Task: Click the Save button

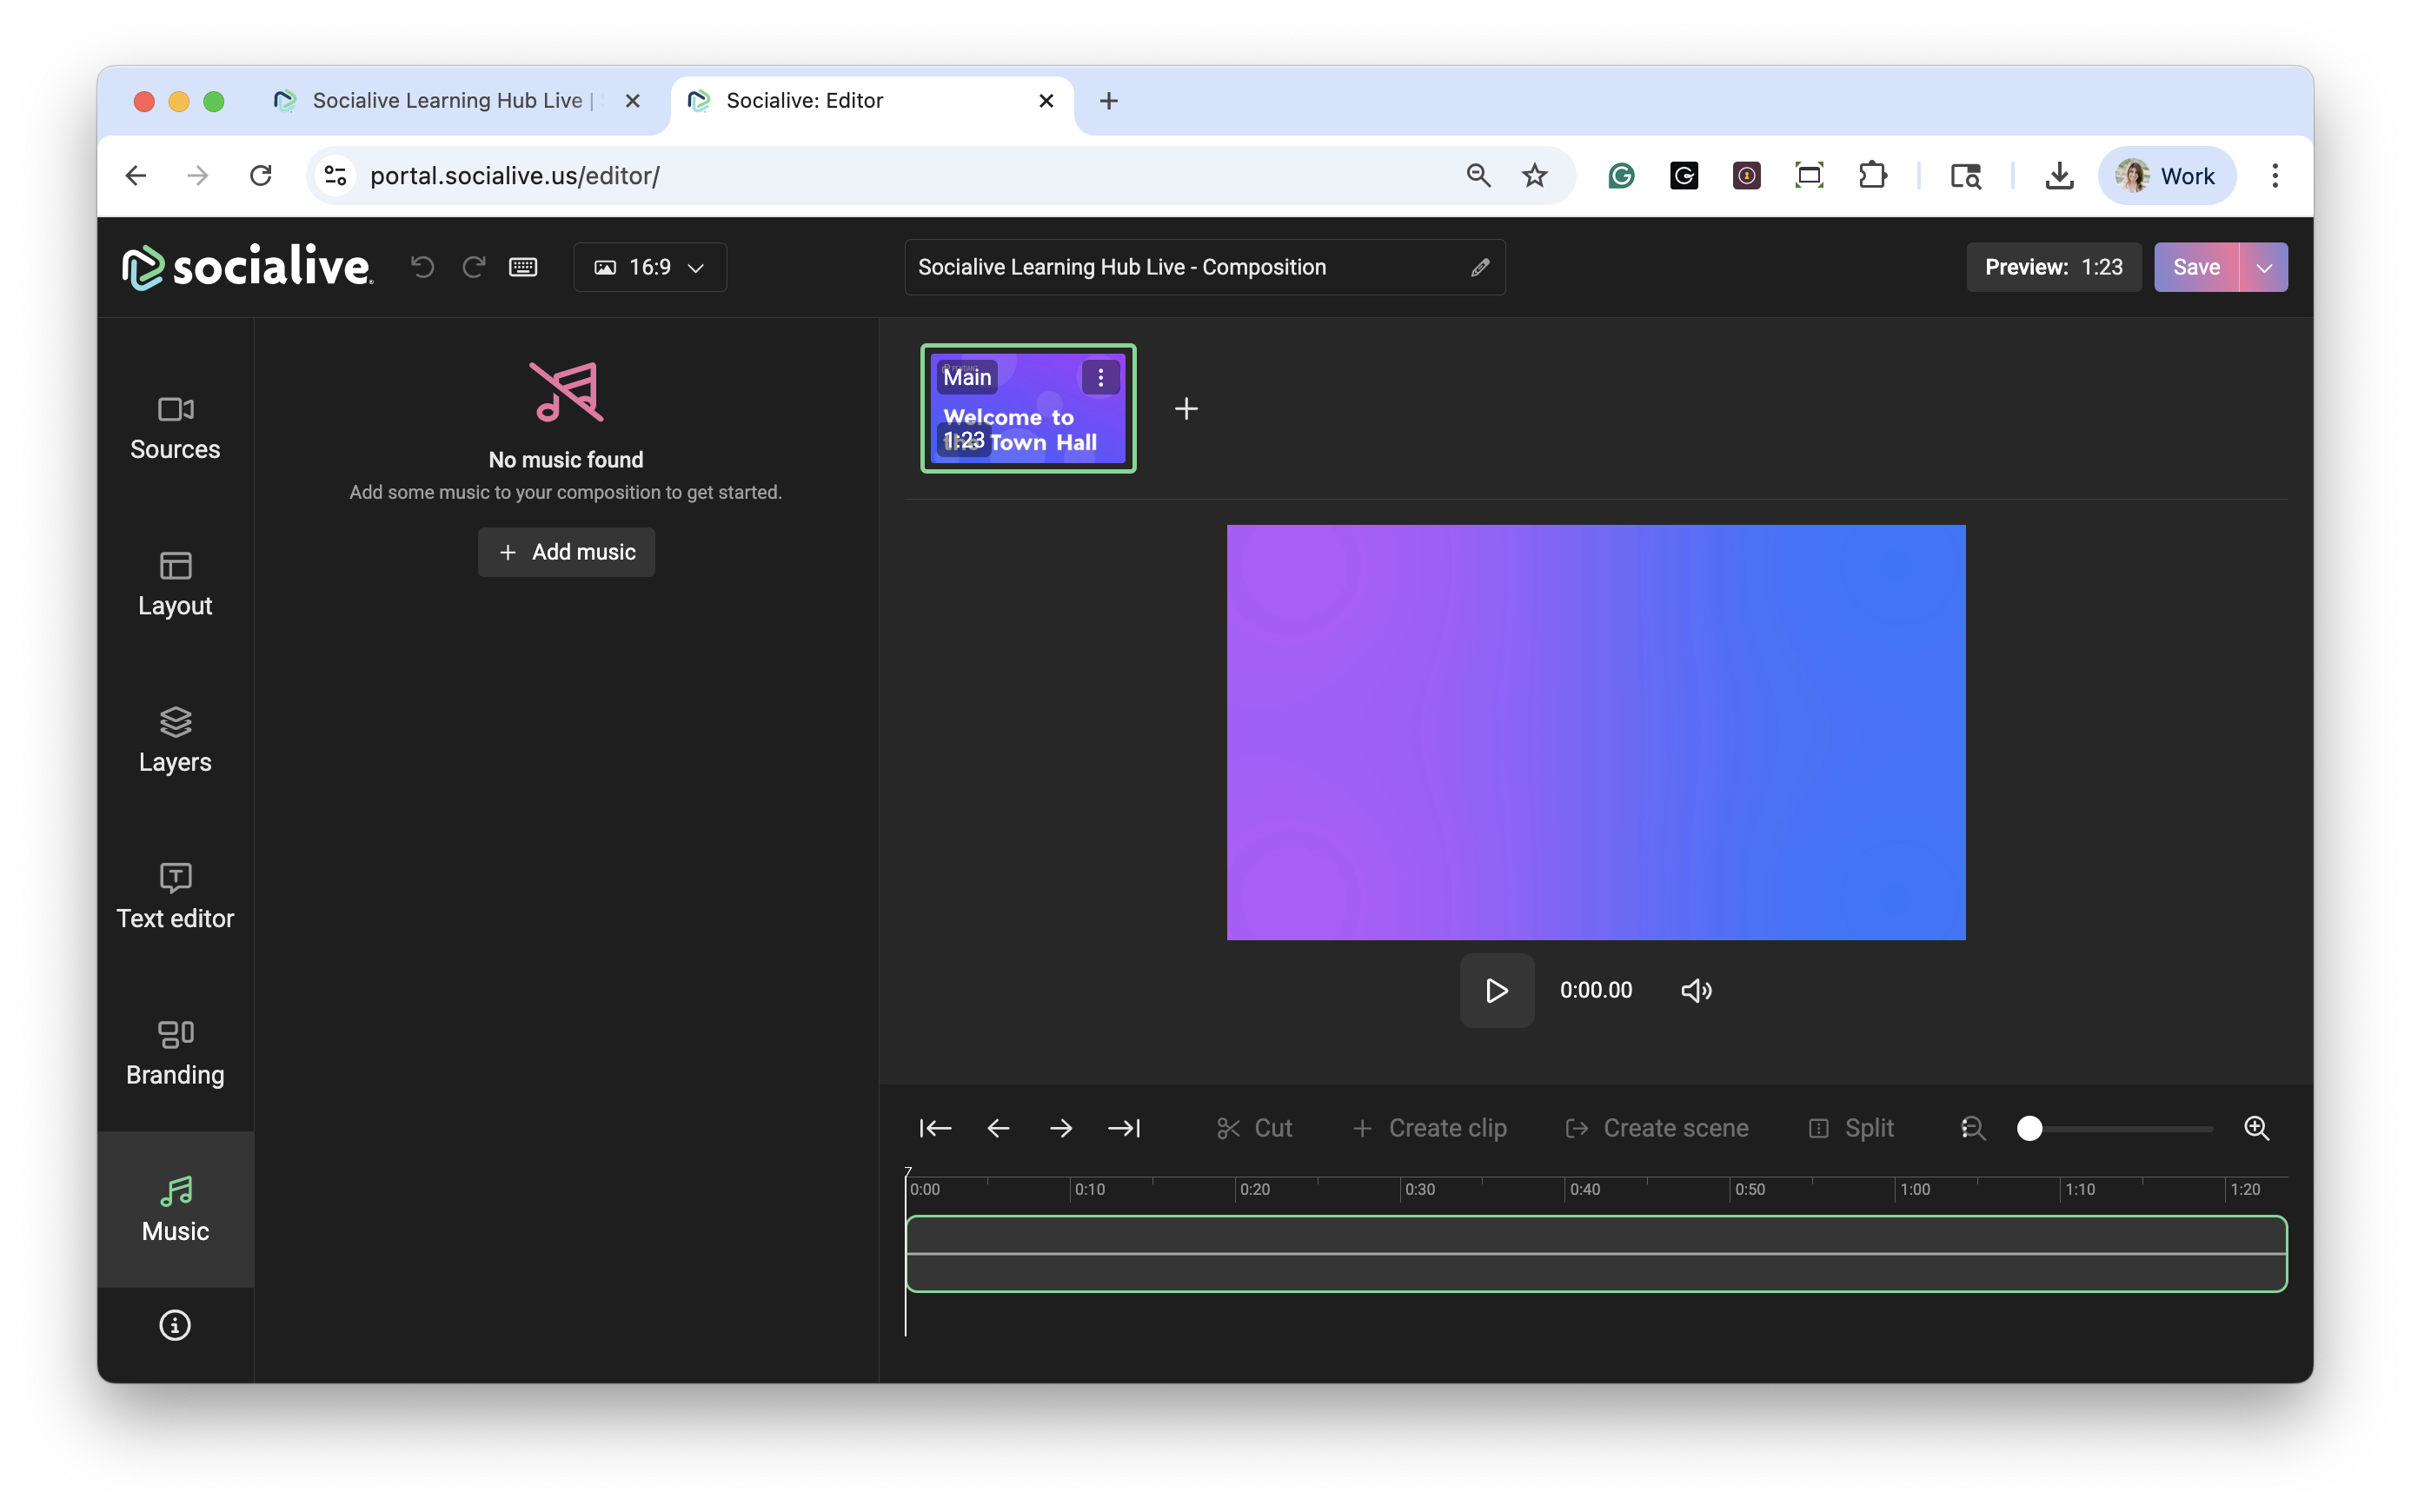Action: [x=2196, y=267]
